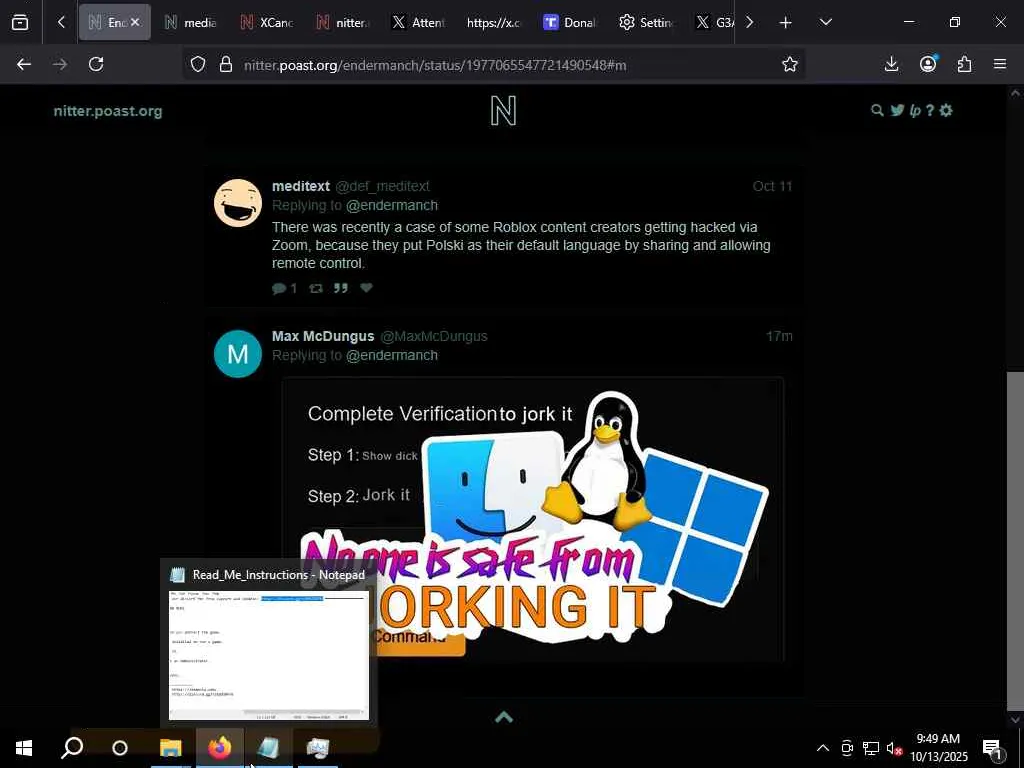Click the retweet icon on meditext's tweet
Viewport: 1024px width, 768px height.
316,288
